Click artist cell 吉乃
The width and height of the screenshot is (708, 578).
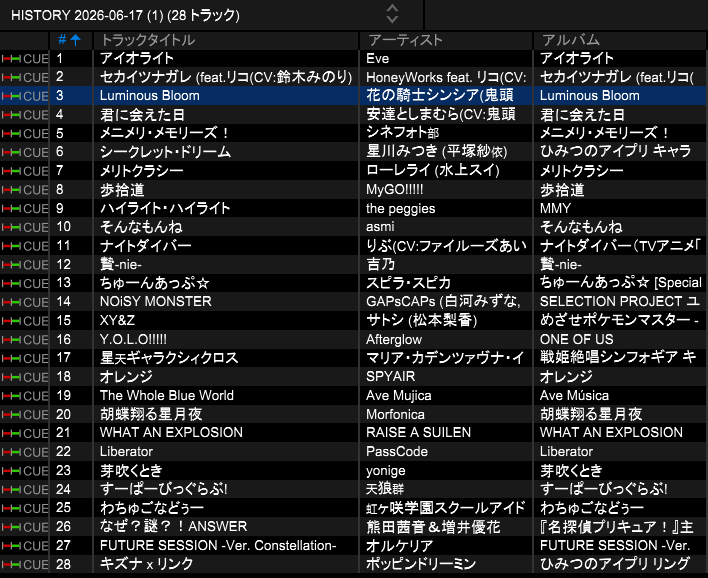380,264
